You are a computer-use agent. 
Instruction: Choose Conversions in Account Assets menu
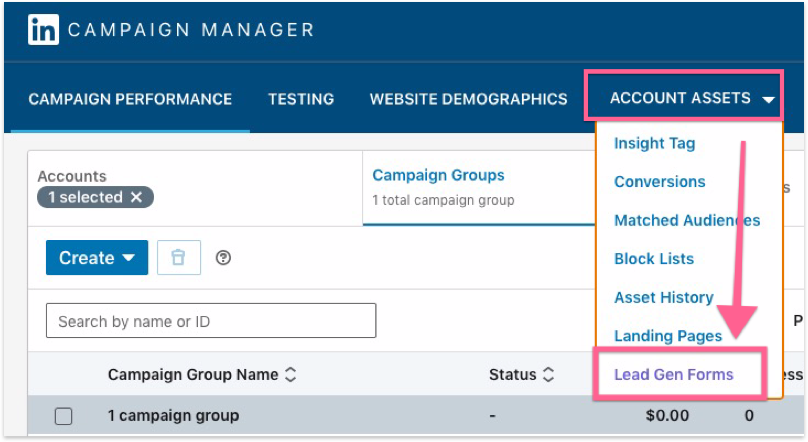659,182
